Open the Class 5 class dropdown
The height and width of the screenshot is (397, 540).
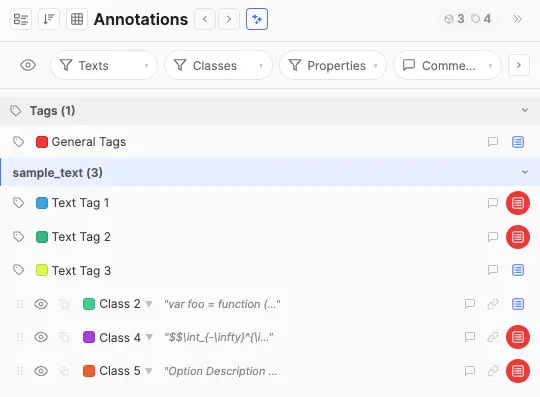click(149, 371)
